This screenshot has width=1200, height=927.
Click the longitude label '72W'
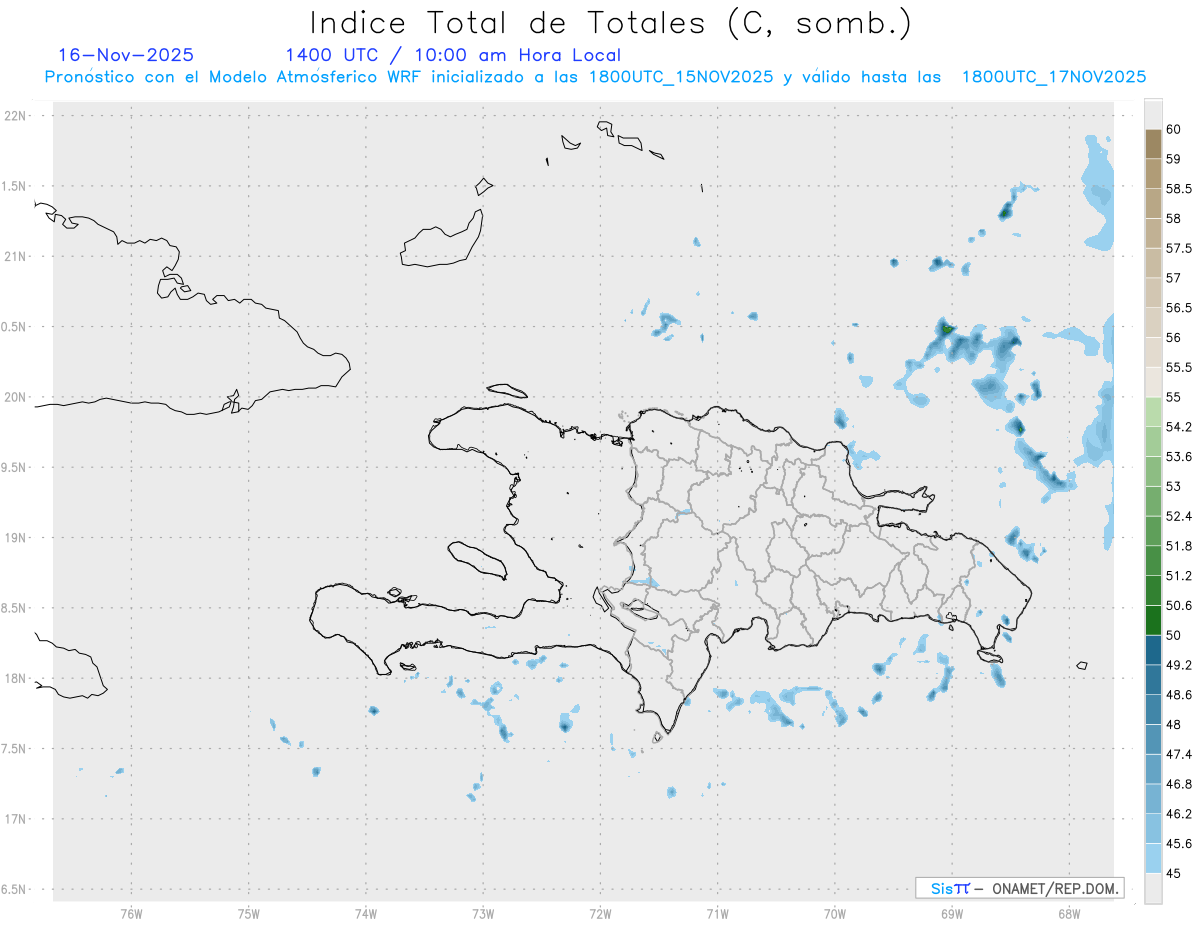[600, 913]
